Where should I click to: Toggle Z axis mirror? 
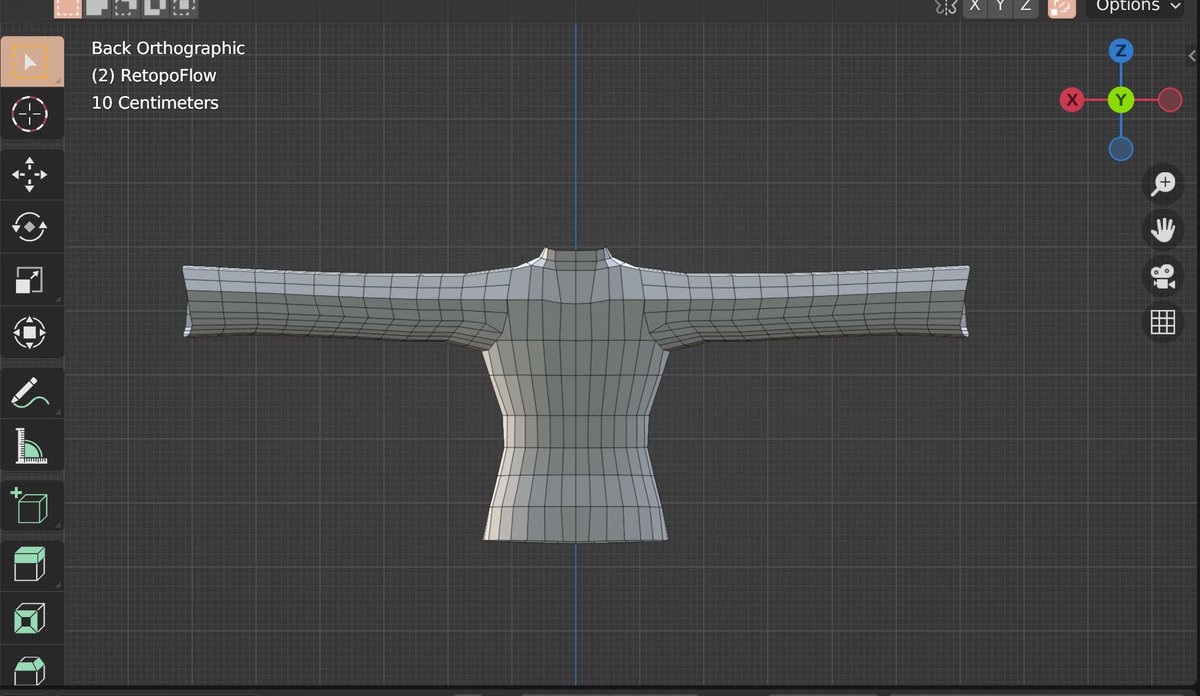pyautogui.click(x=1025, y=6)
